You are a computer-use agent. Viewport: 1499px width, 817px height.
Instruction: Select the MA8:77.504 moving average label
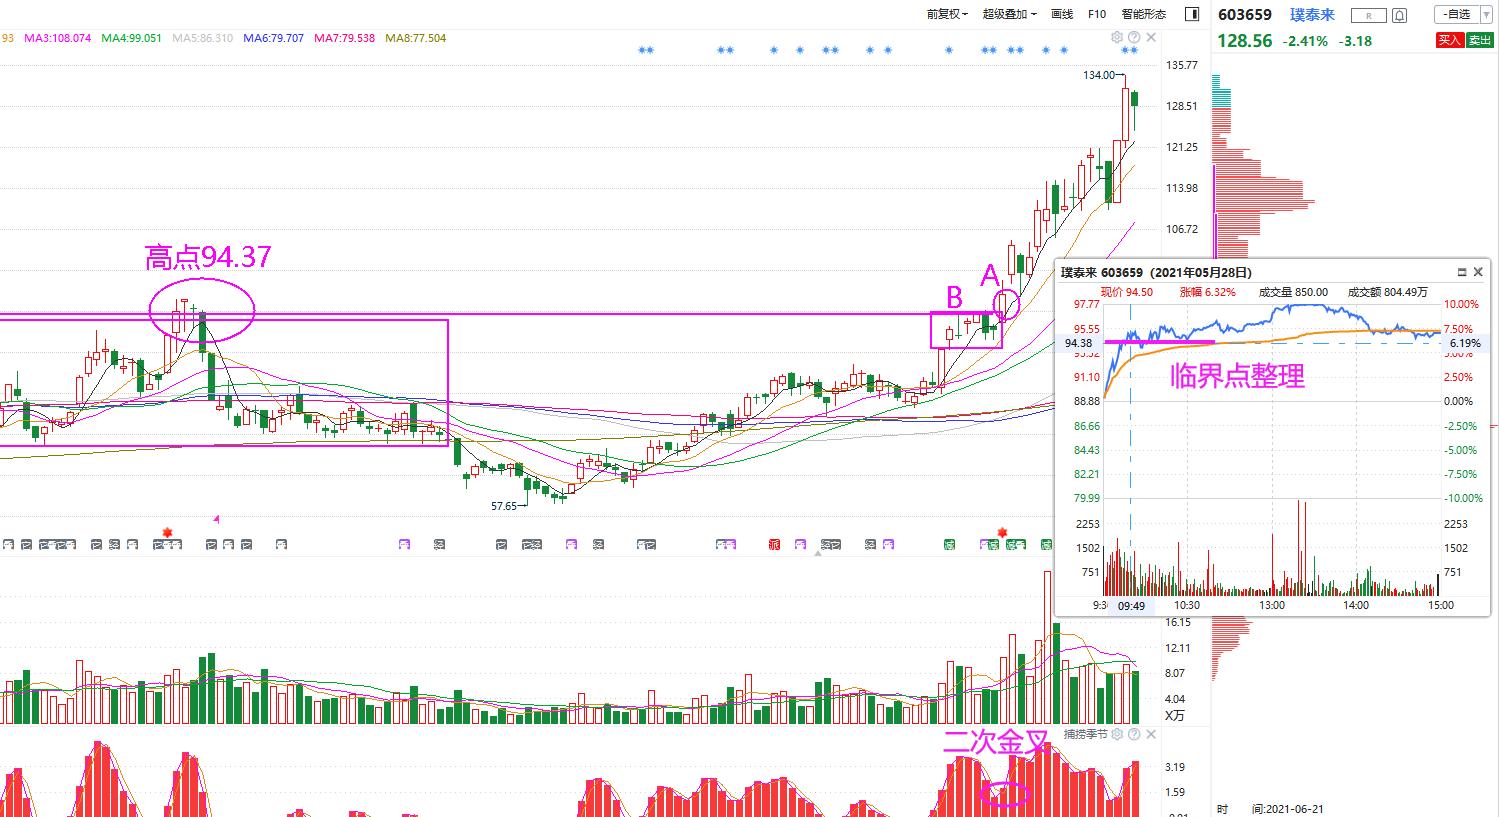click(416, 38)
